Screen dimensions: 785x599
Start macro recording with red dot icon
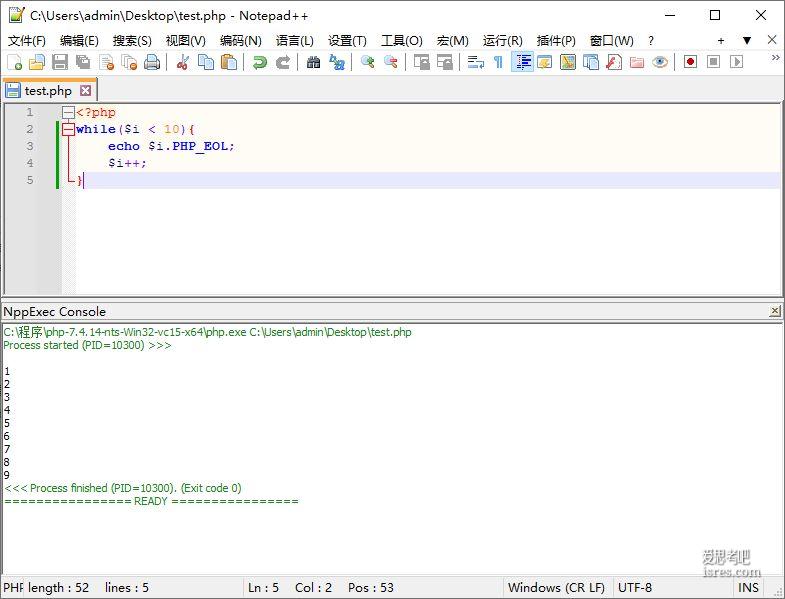coord(690,62)
